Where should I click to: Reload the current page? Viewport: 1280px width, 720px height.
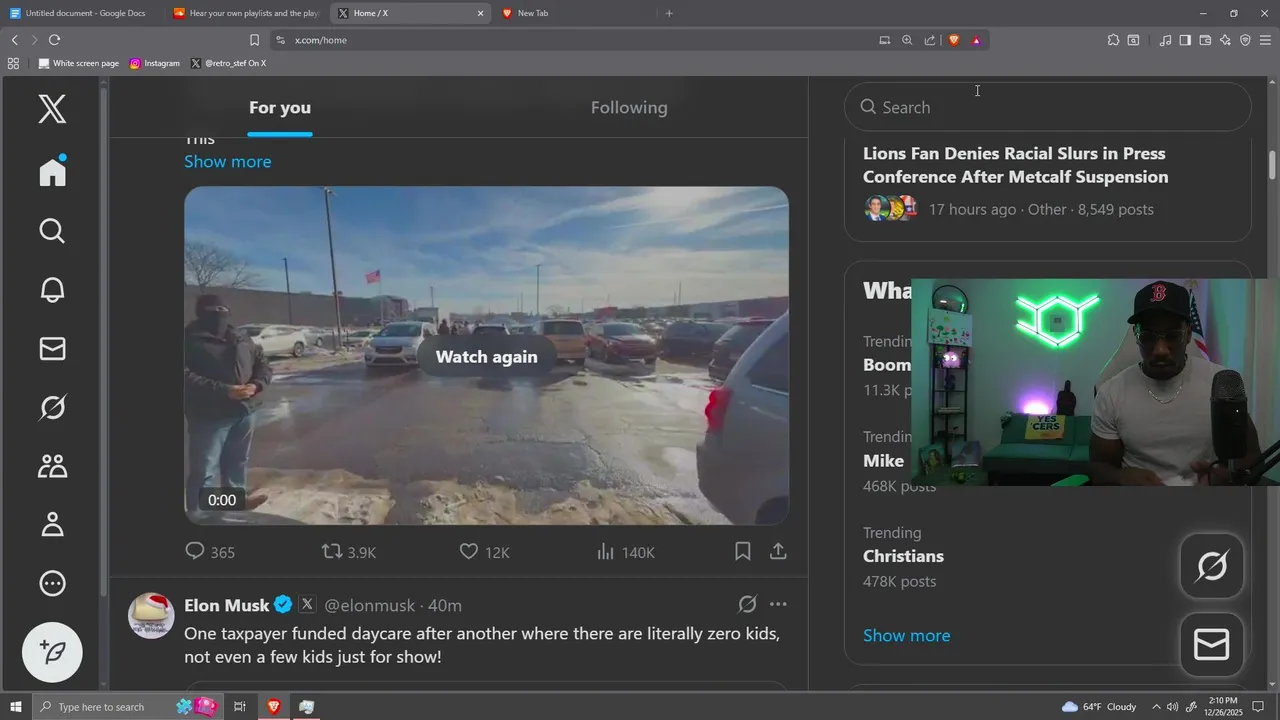54,40
